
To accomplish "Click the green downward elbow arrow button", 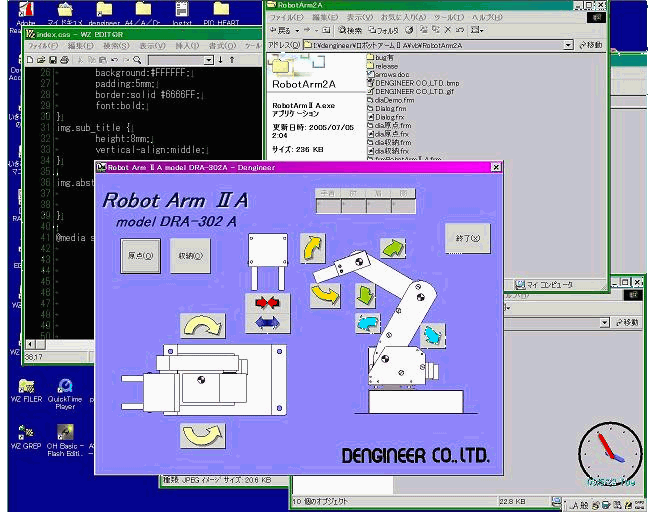I will click(366, 296).
